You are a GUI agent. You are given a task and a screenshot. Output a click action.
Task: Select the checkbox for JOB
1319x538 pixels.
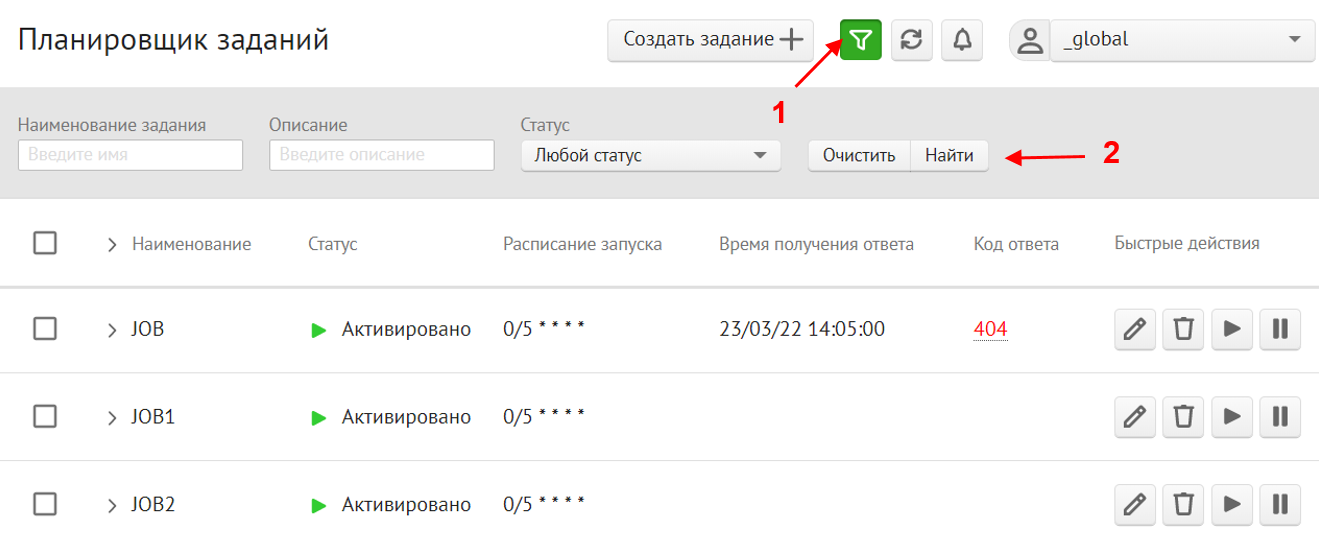coord(45,329)
